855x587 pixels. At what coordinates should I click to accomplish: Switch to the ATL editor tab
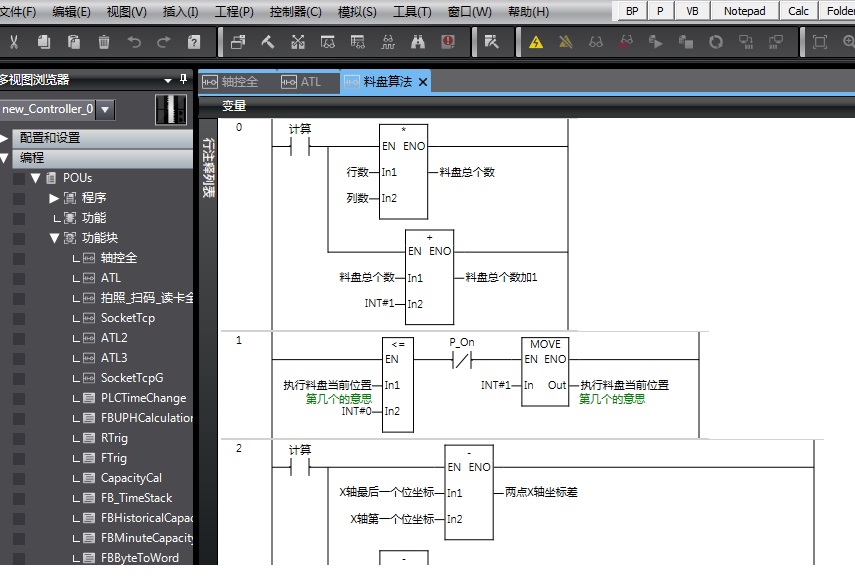[x=310, y=82]
